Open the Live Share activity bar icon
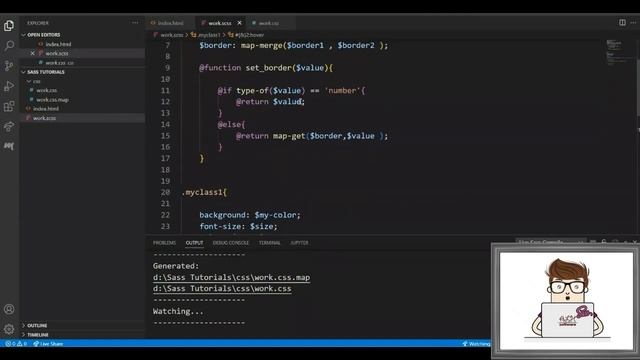The image size is (640, 360). (9, 127)
